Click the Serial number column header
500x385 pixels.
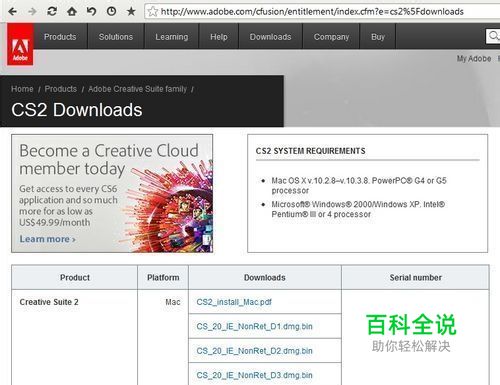(x=415, y=277)
